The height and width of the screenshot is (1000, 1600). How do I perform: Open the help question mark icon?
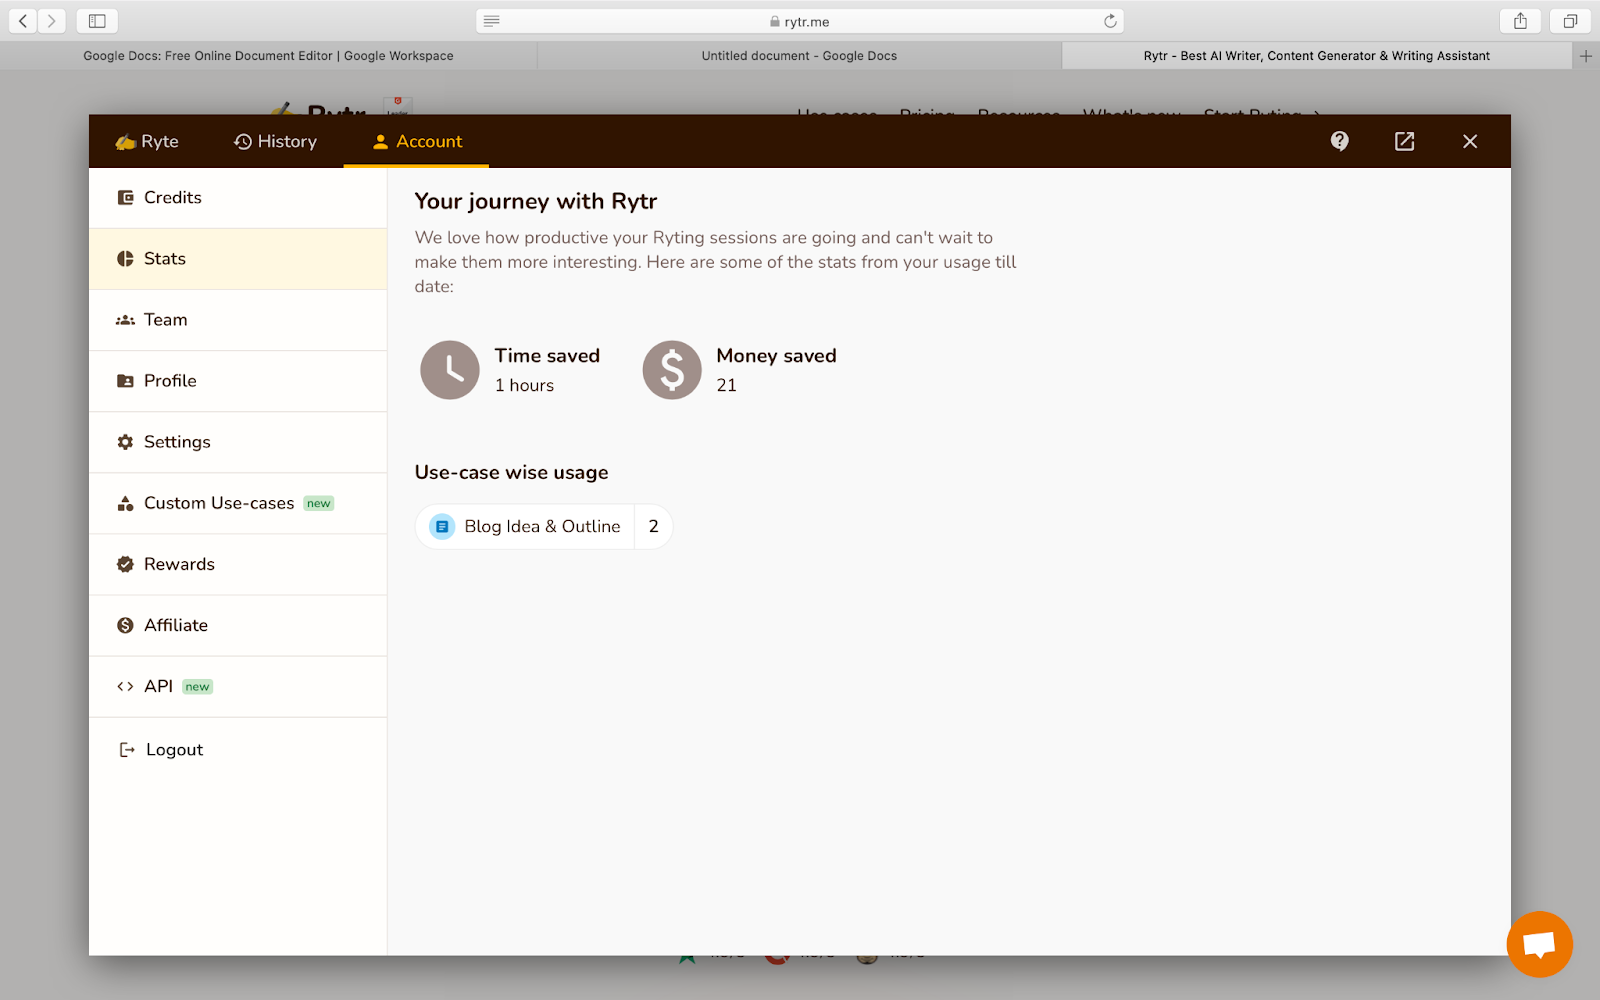[1340, 141]
